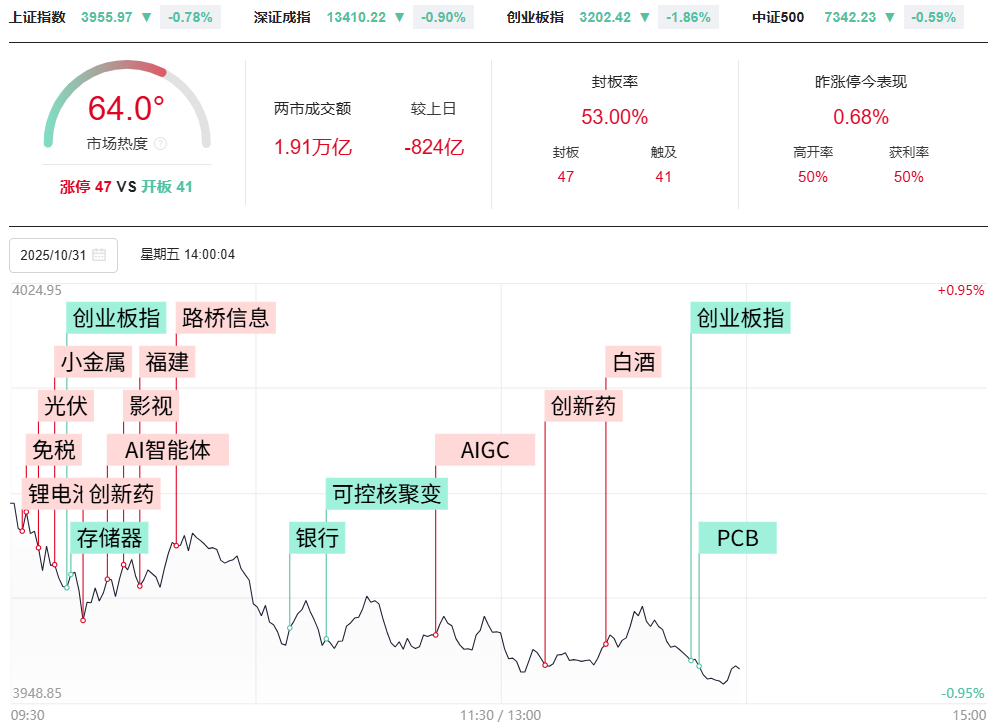
Task: Select the 存储器 green chart label
Action: (x=110, y=538)
